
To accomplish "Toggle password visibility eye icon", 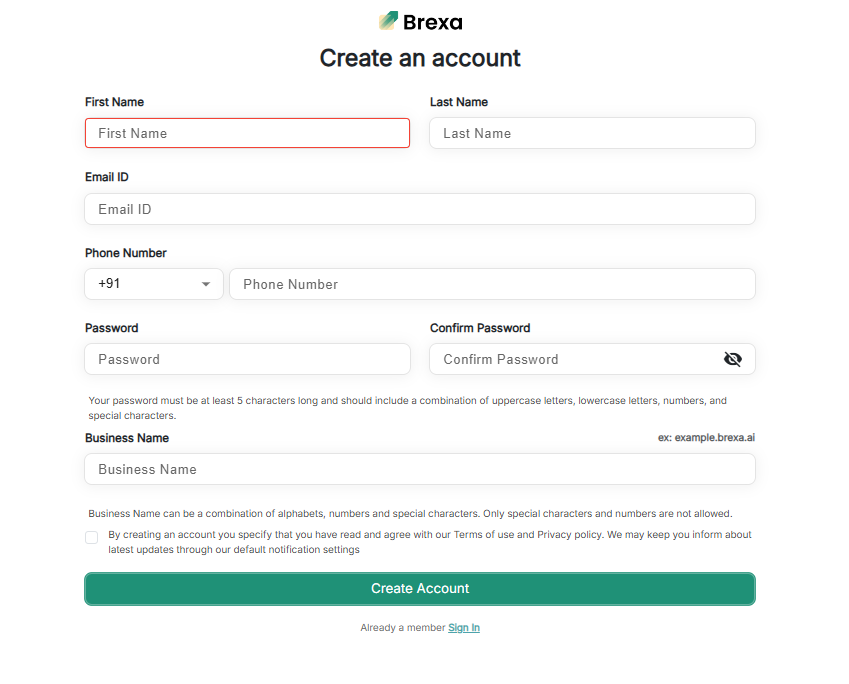I will 733,359.
